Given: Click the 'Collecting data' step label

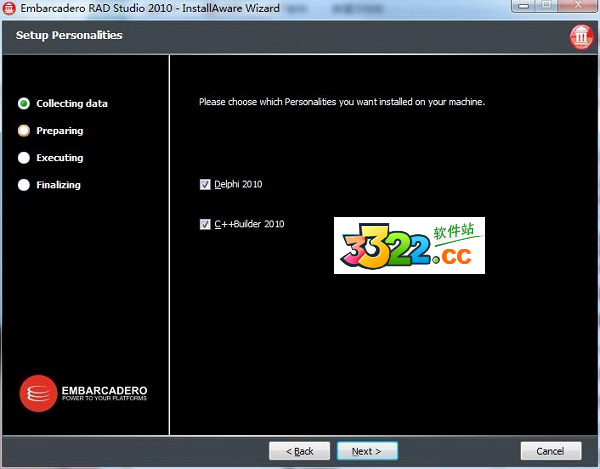Looking at the screenshot, I should click(72, 104).
